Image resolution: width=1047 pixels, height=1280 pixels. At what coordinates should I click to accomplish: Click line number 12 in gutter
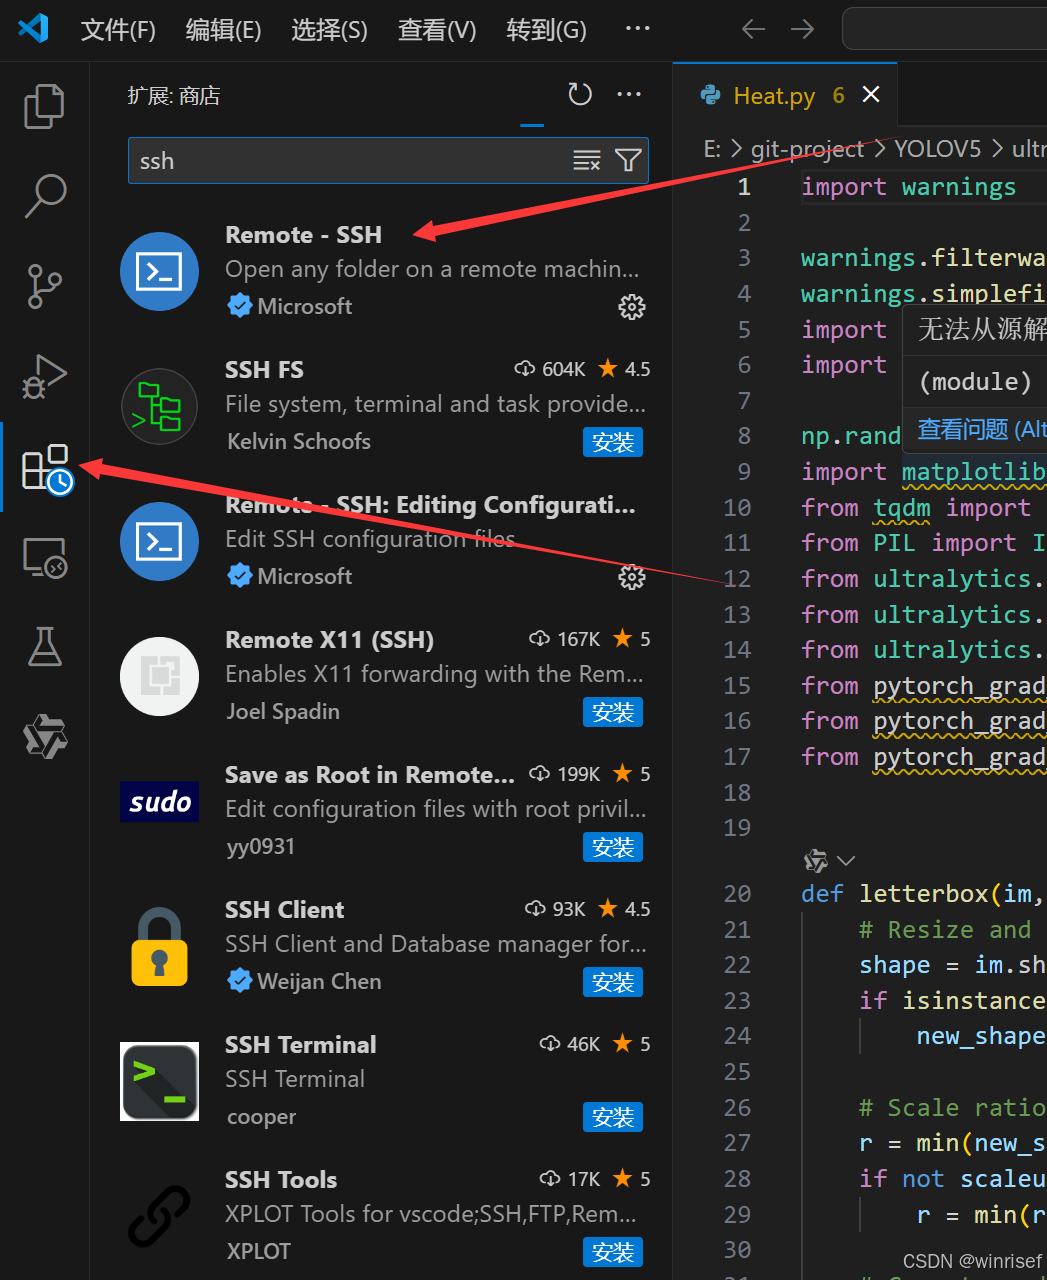click(x=737, y=579)
